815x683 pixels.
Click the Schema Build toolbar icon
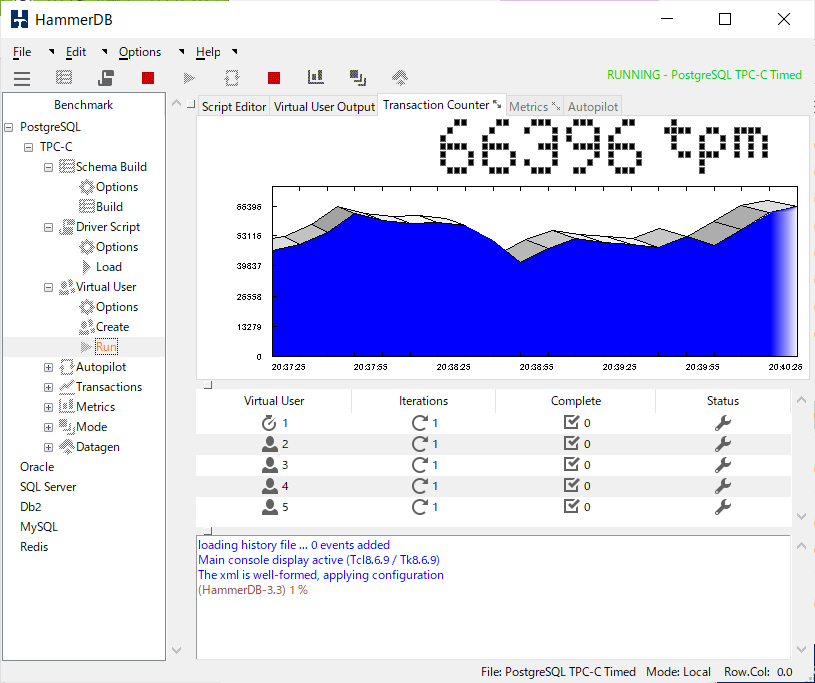[64, 77]
